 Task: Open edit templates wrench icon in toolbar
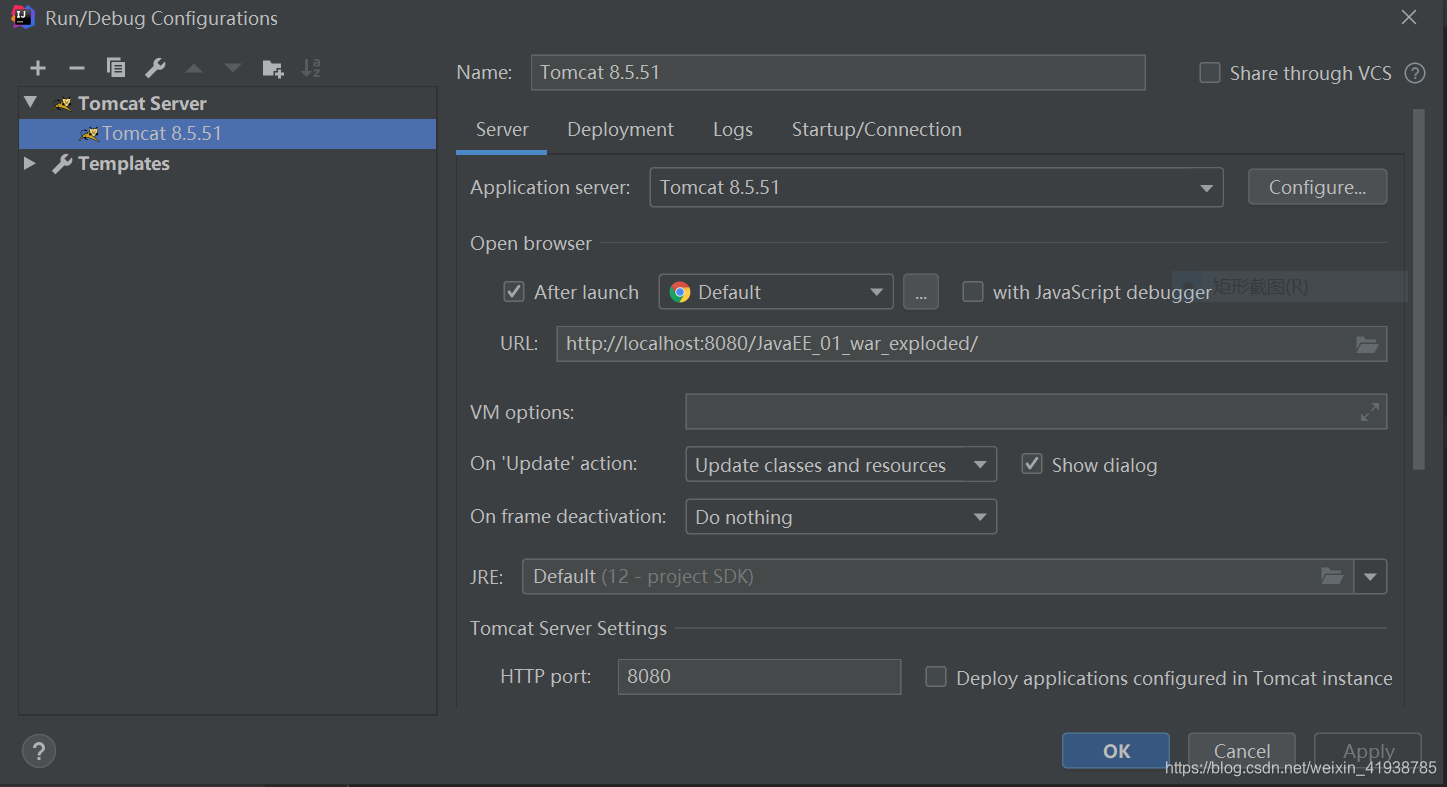tap(155, 68)
